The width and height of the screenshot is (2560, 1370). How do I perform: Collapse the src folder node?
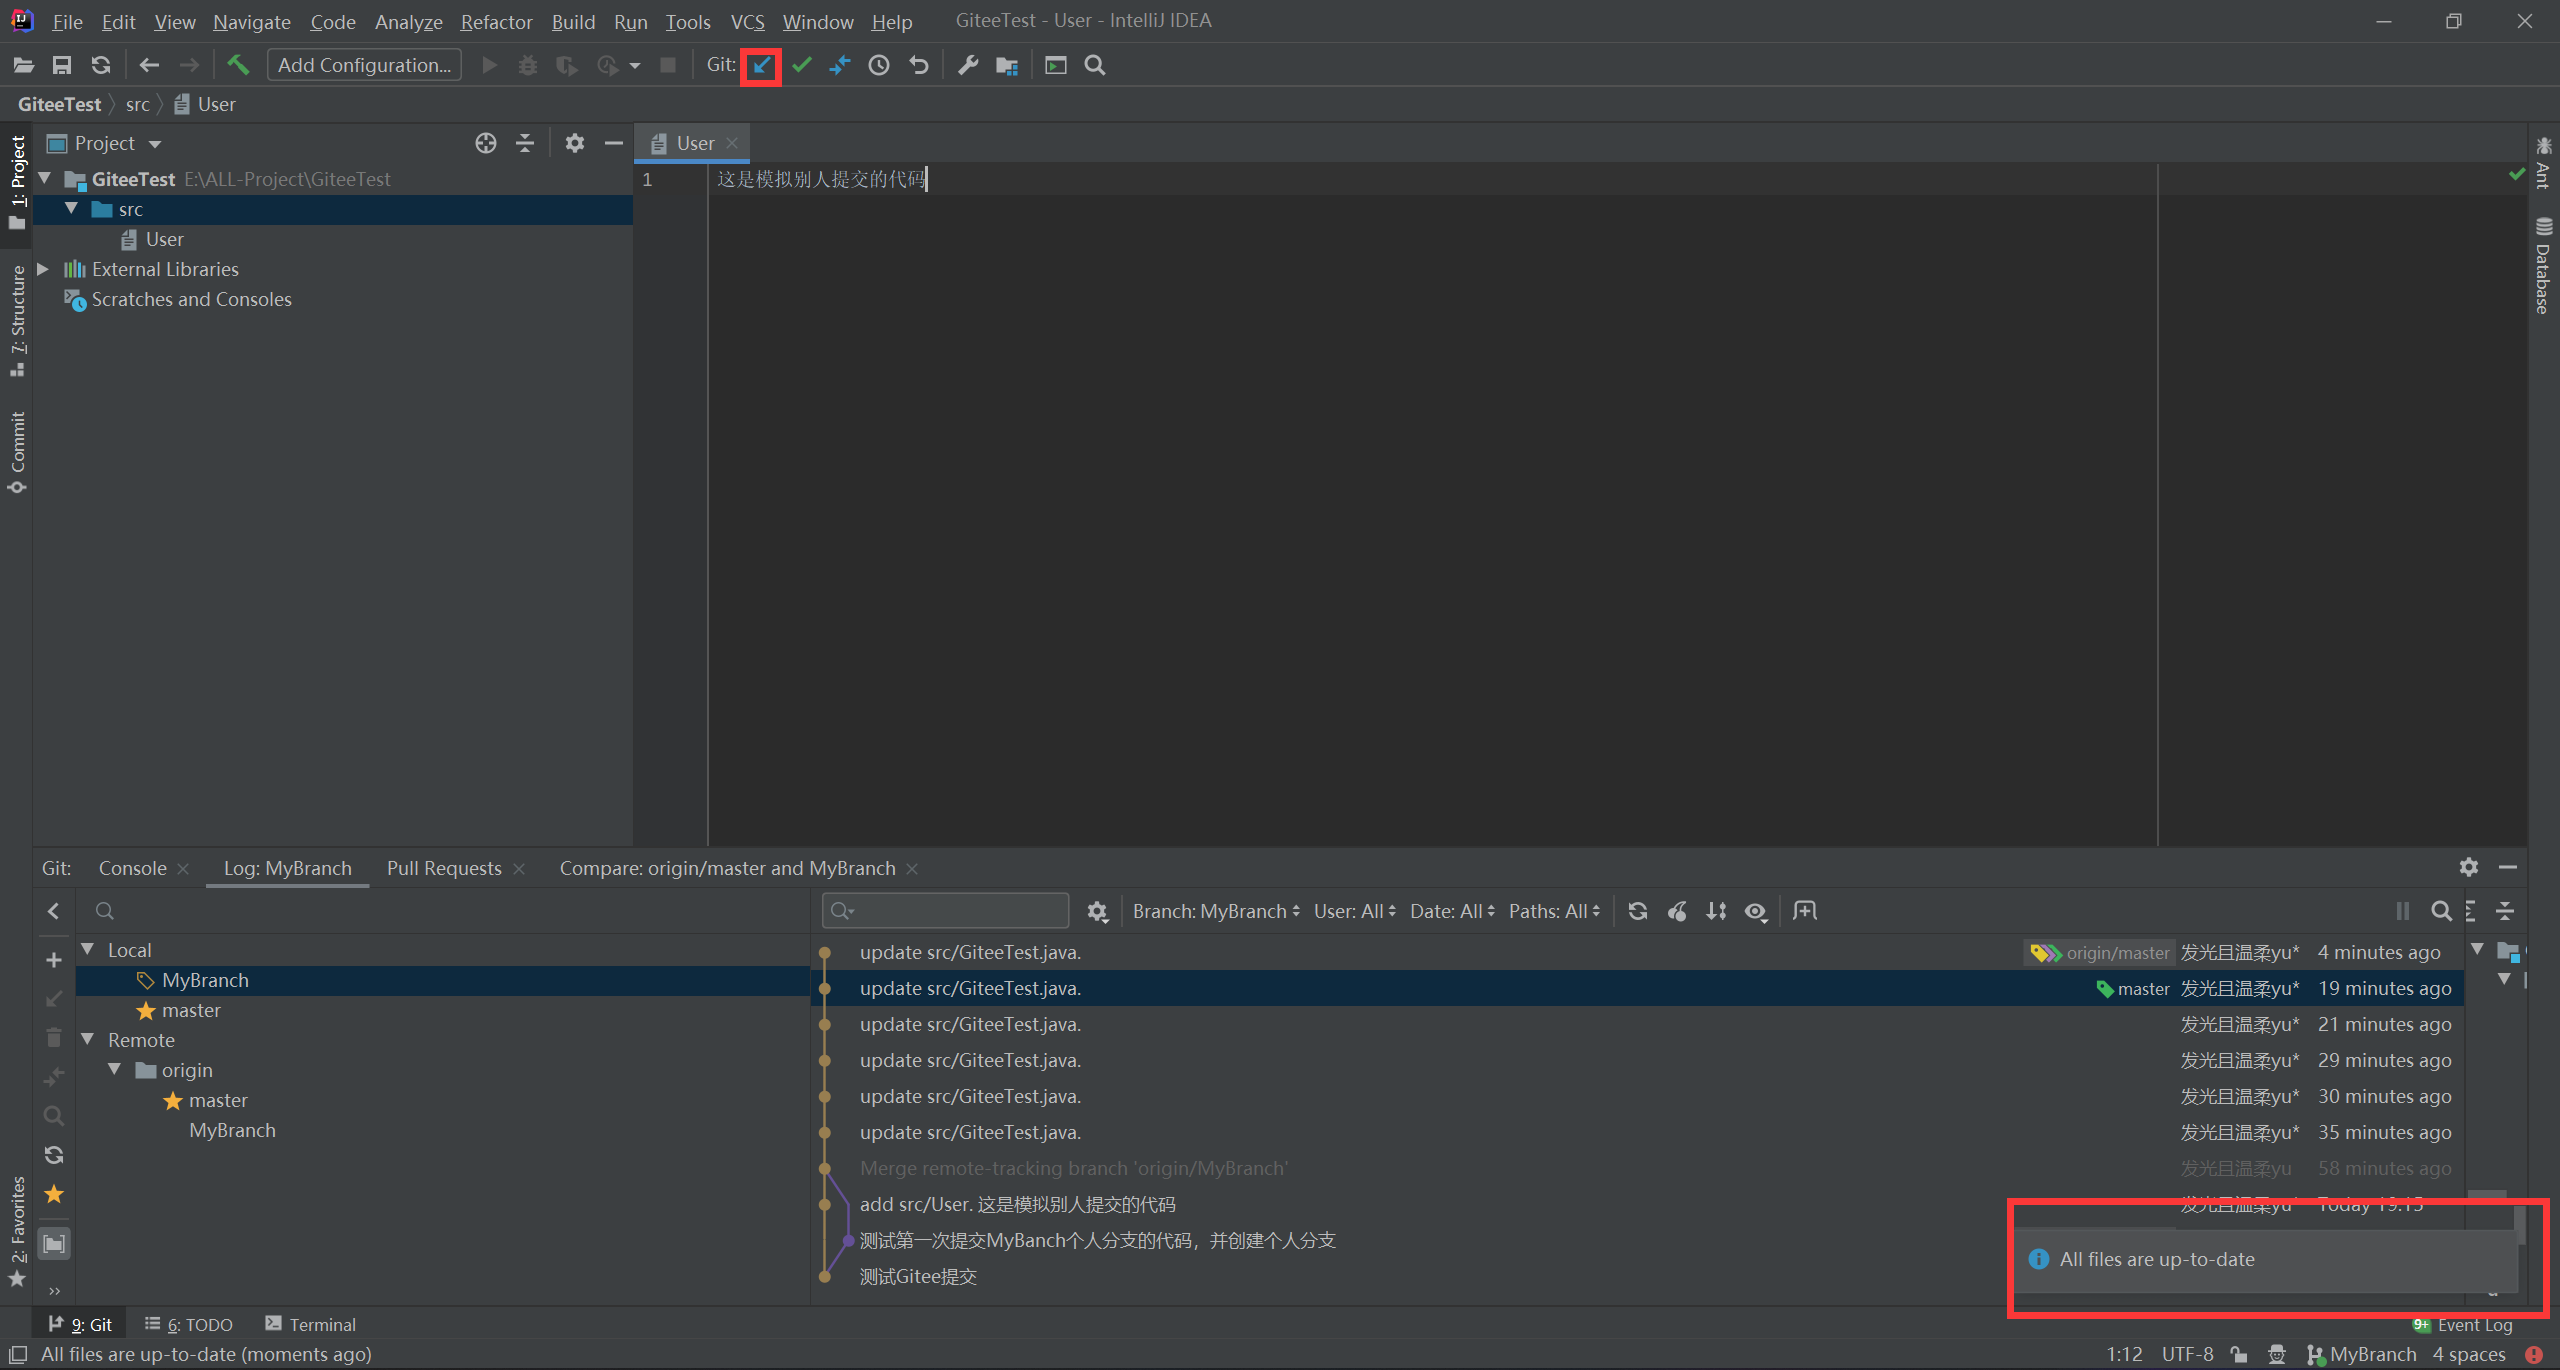pyautogui.click(x=72, y=209)
